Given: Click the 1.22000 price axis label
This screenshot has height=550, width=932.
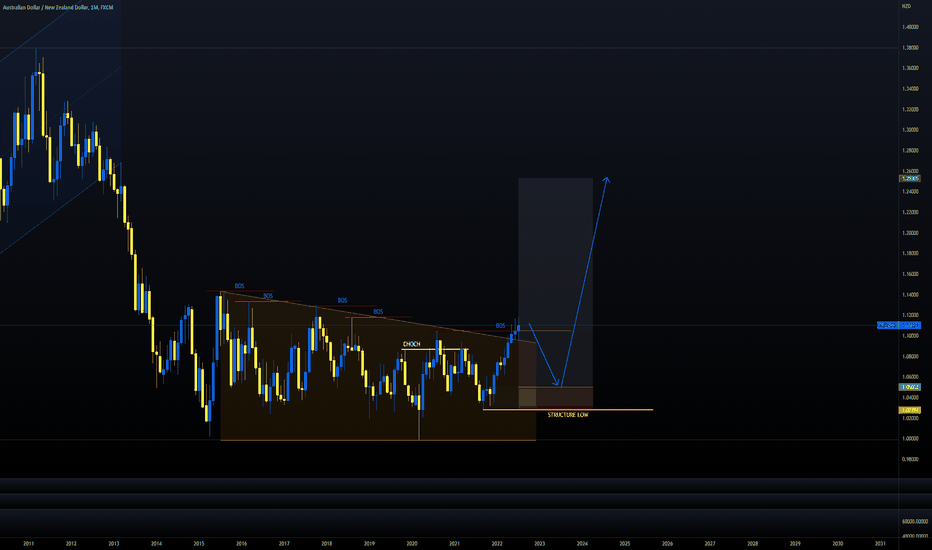Looking at the screenshot, I should [910, 212].
